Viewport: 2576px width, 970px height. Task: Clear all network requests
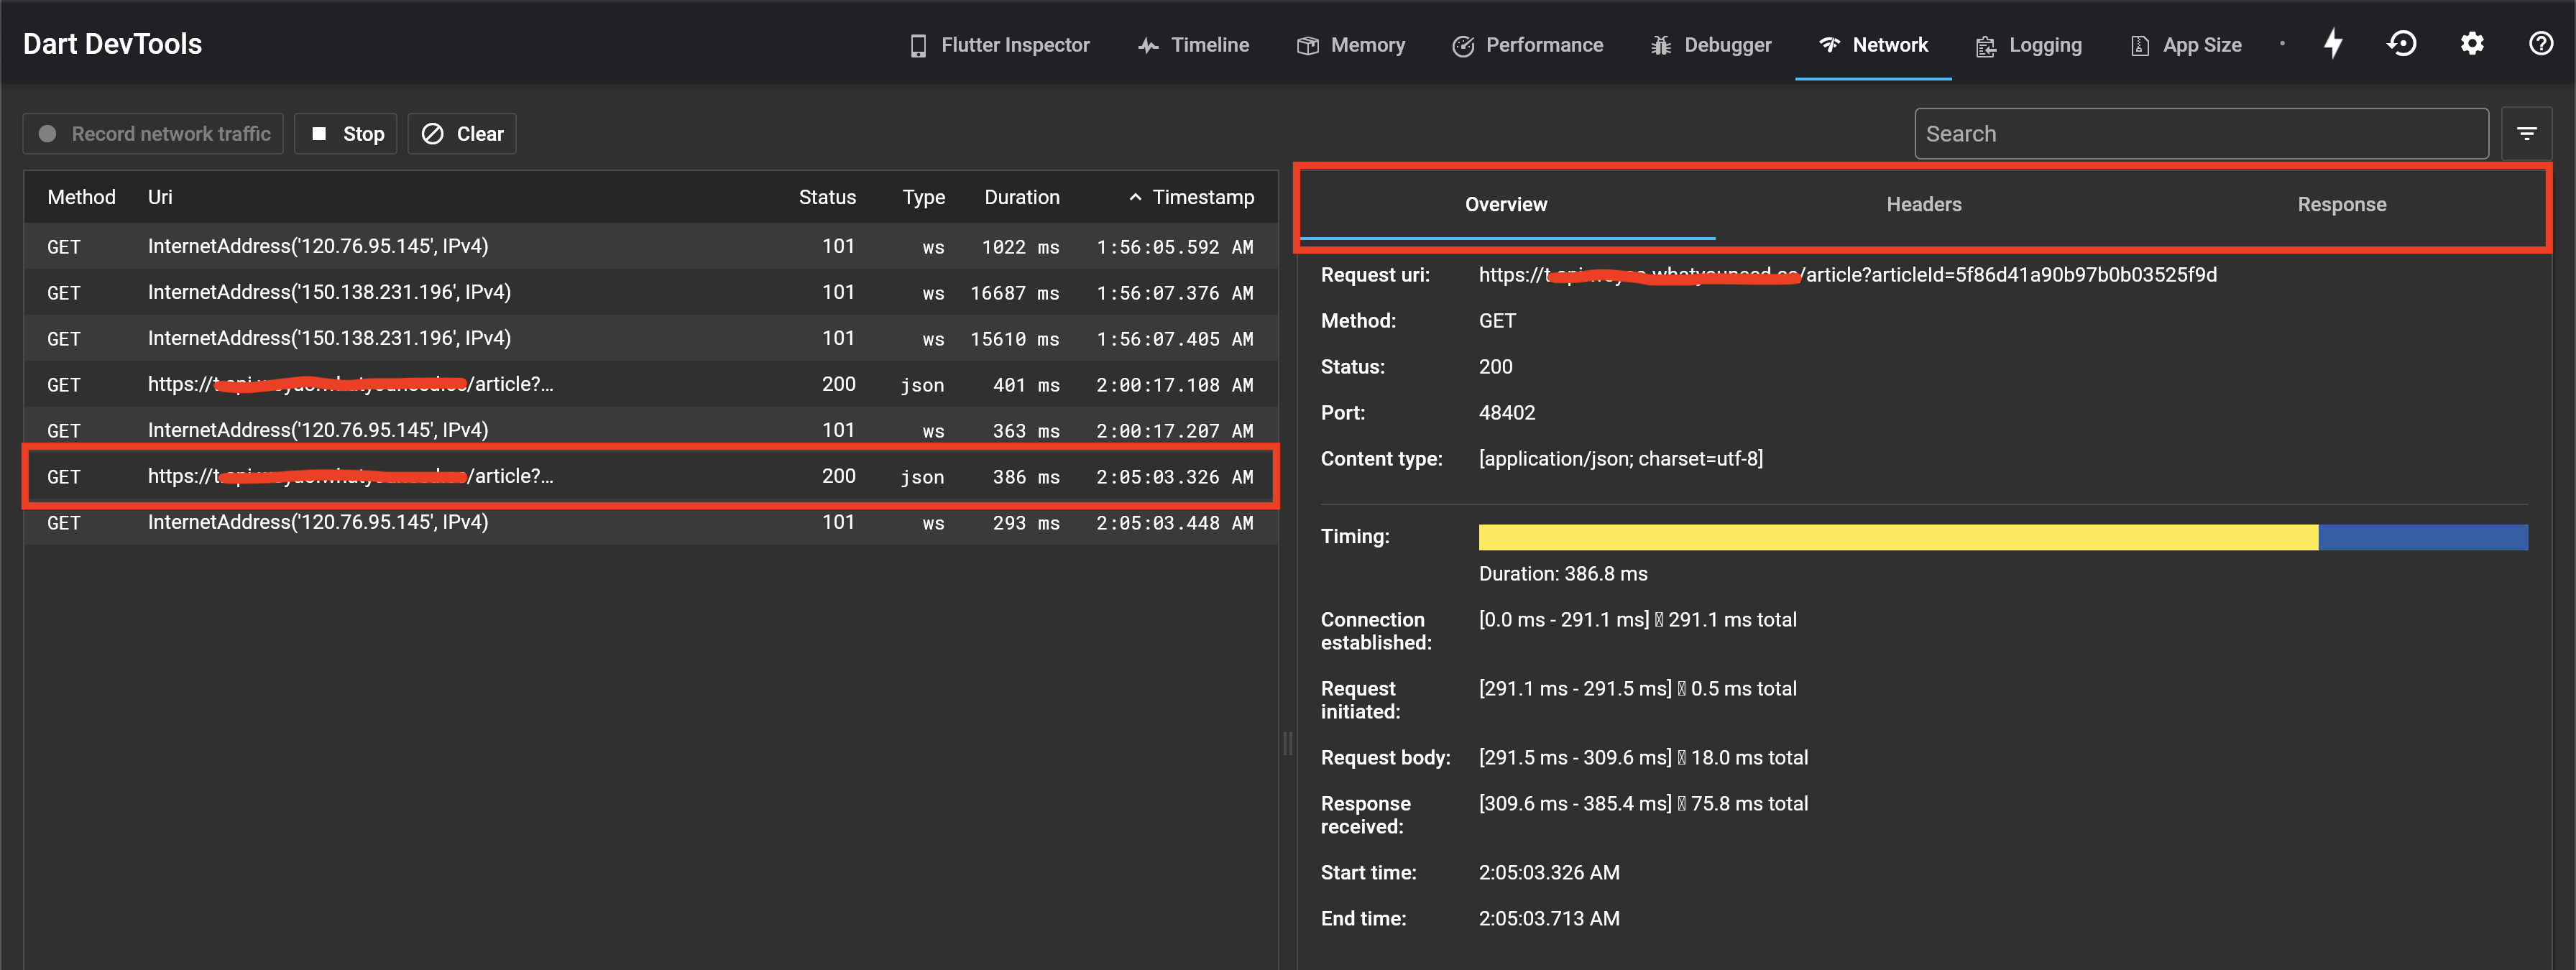[461, 133]
